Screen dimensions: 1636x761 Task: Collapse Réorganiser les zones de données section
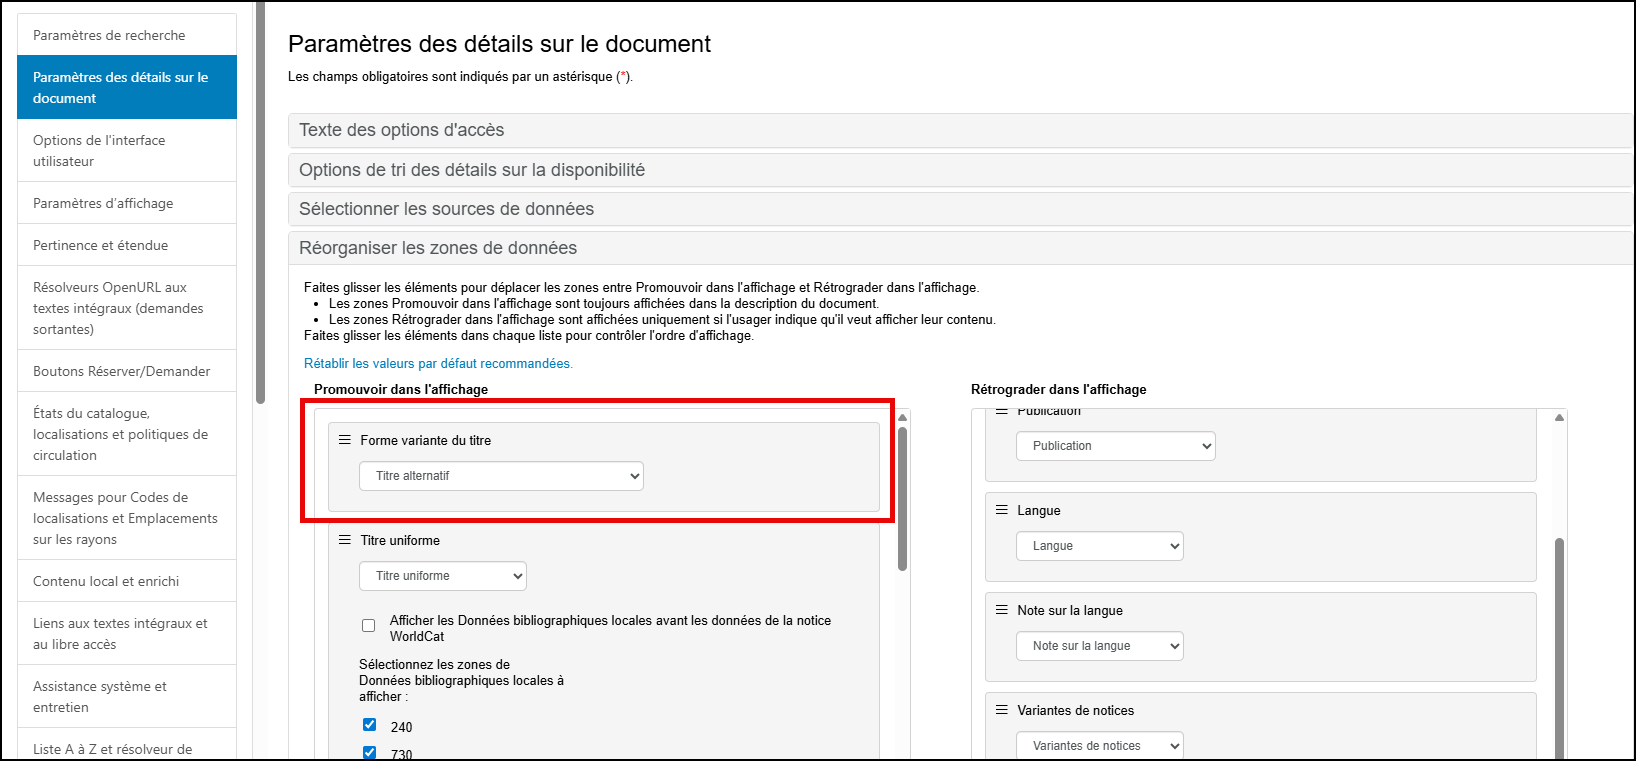click(438, 248)
